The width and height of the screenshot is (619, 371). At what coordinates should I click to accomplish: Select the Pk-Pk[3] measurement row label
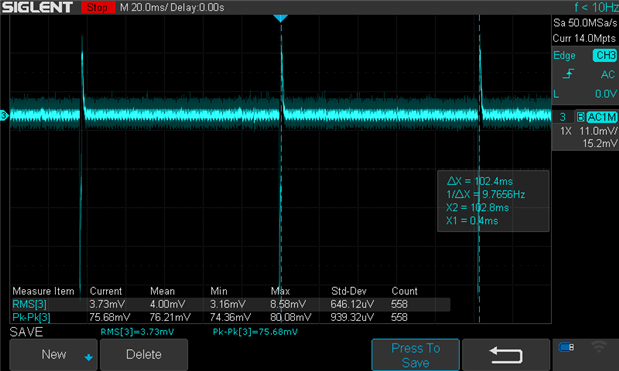(x=31, y=317)
